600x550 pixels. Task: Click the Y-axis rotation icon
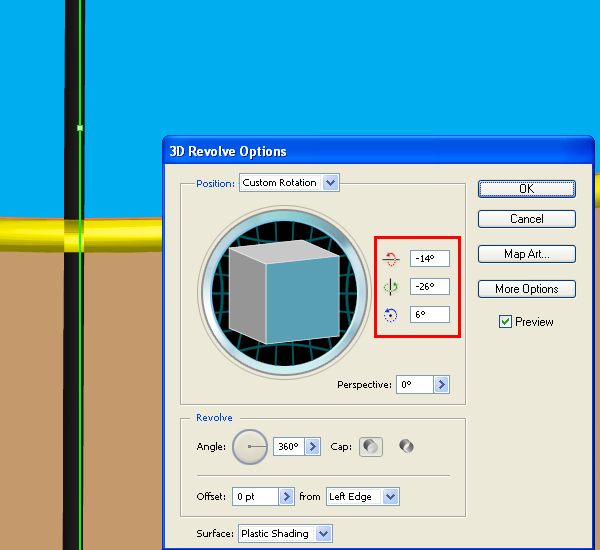click(390, 287)
